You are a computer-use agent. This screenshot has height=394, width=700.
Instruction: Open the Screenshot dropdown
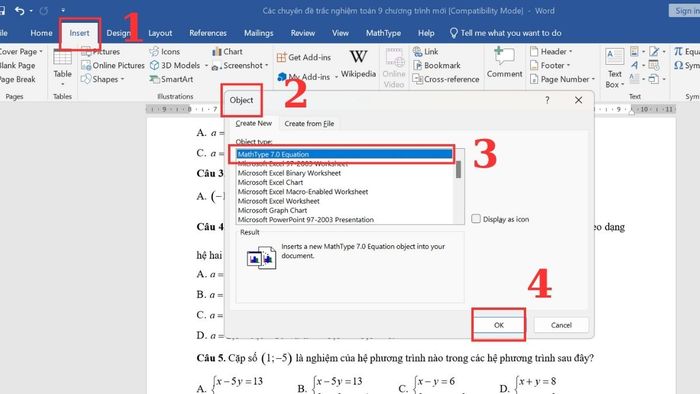point(240,66)
